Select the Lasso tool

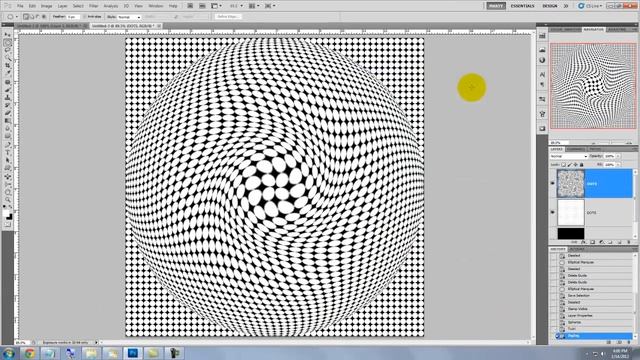click(x=8, y=50)
